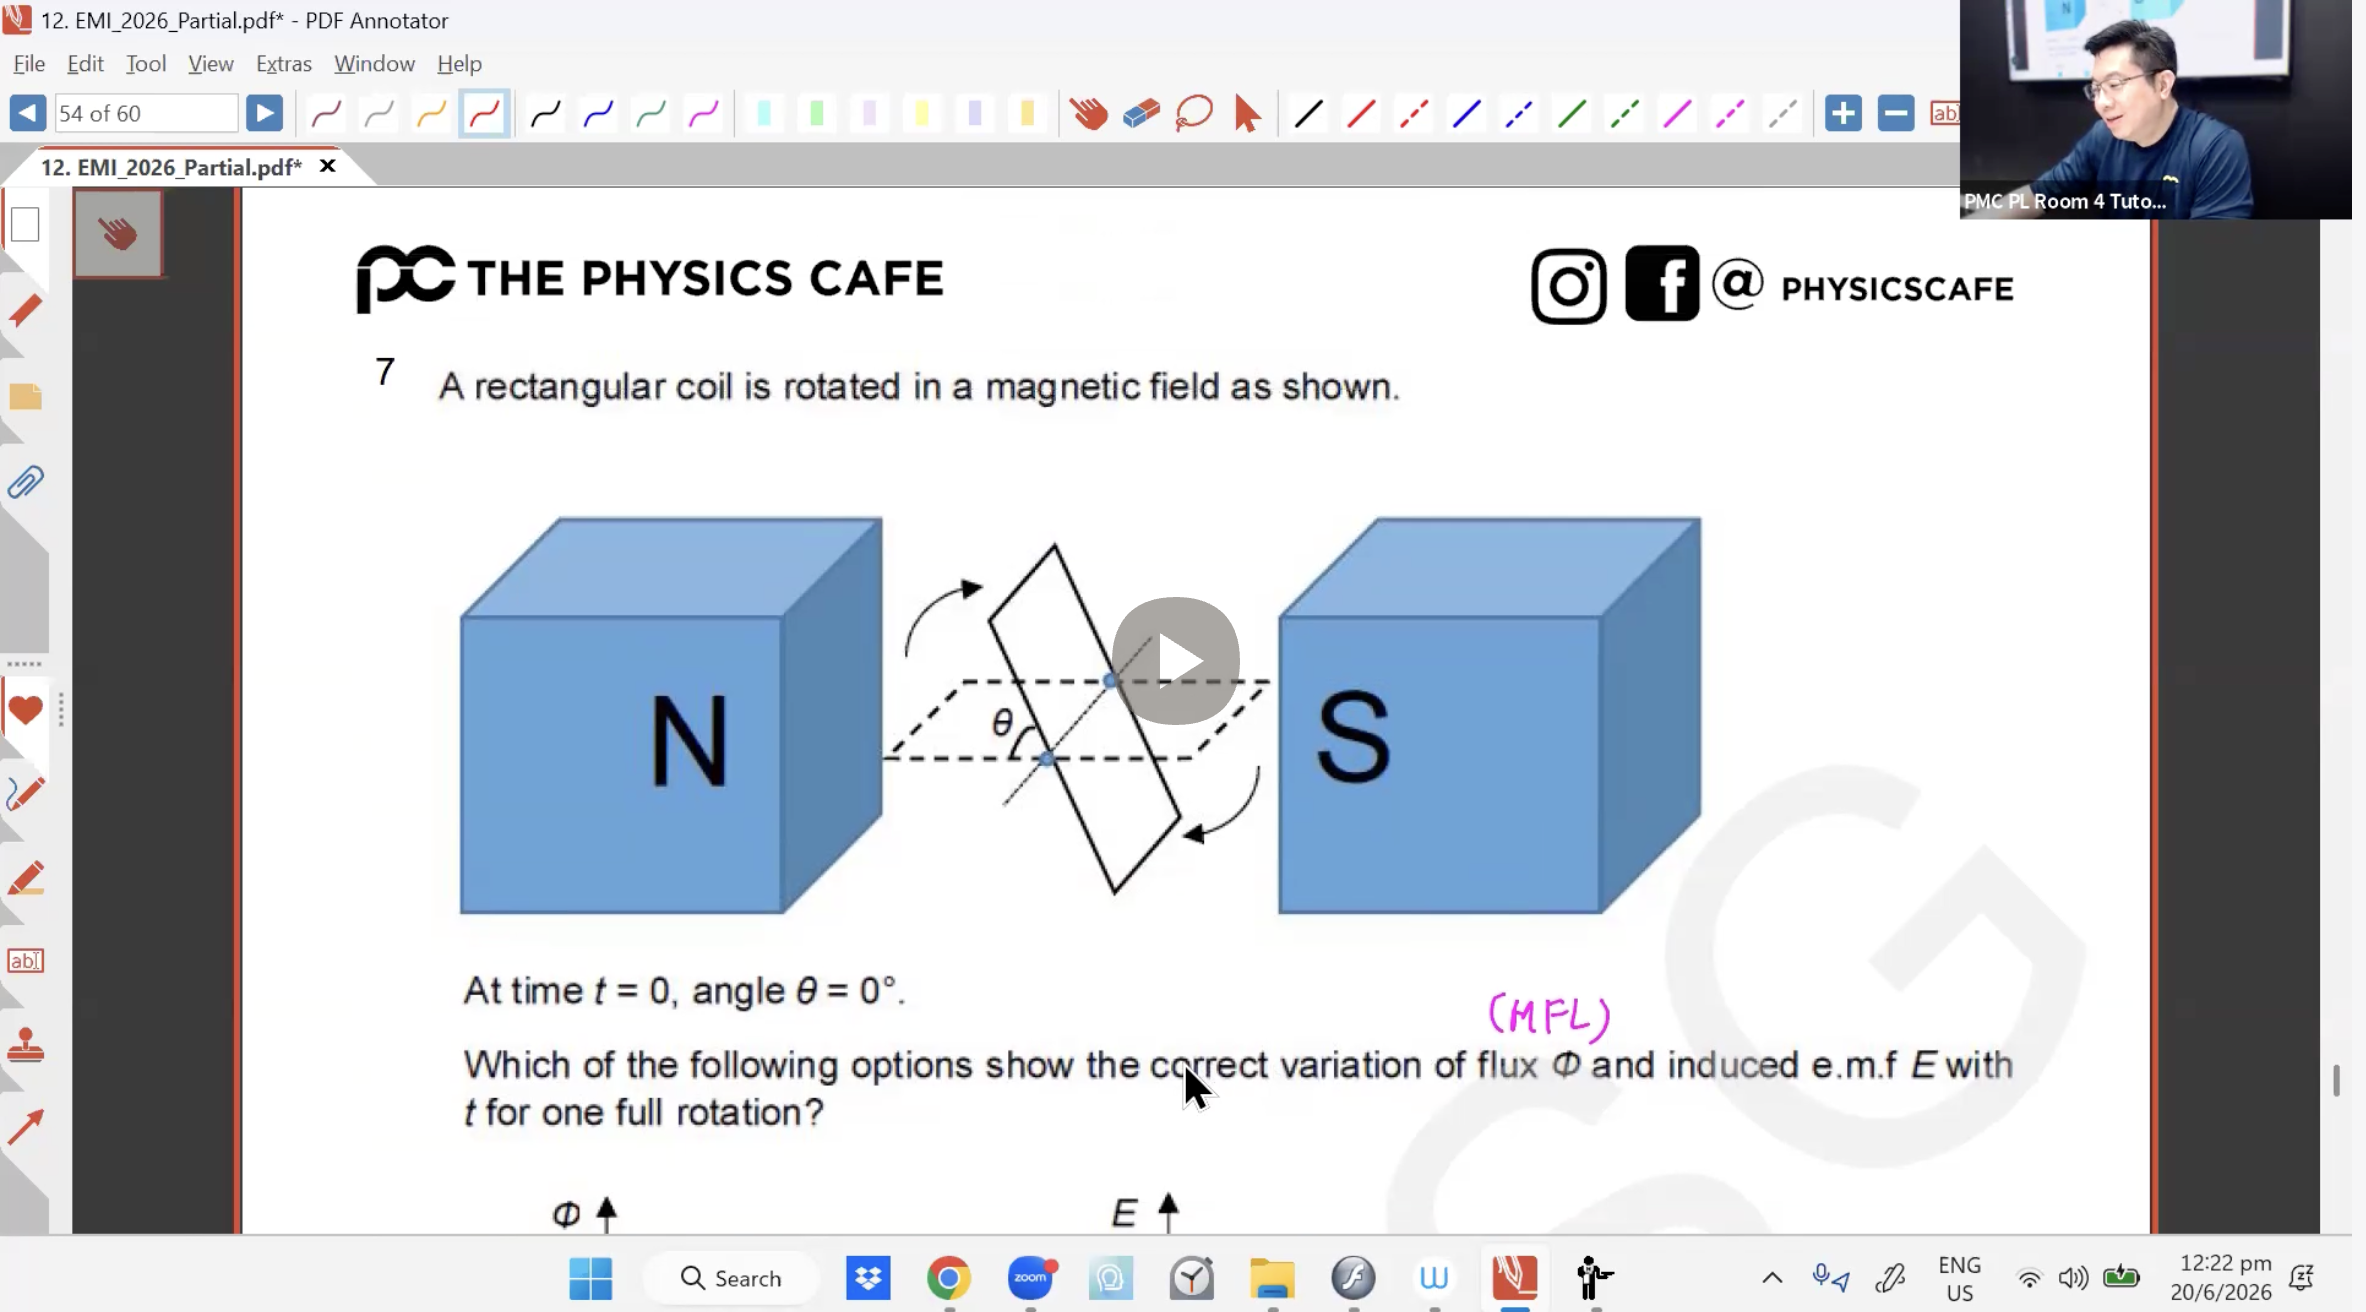Select the lasso selection tool
The image size is (2366, 1312).
(1194, 114)
